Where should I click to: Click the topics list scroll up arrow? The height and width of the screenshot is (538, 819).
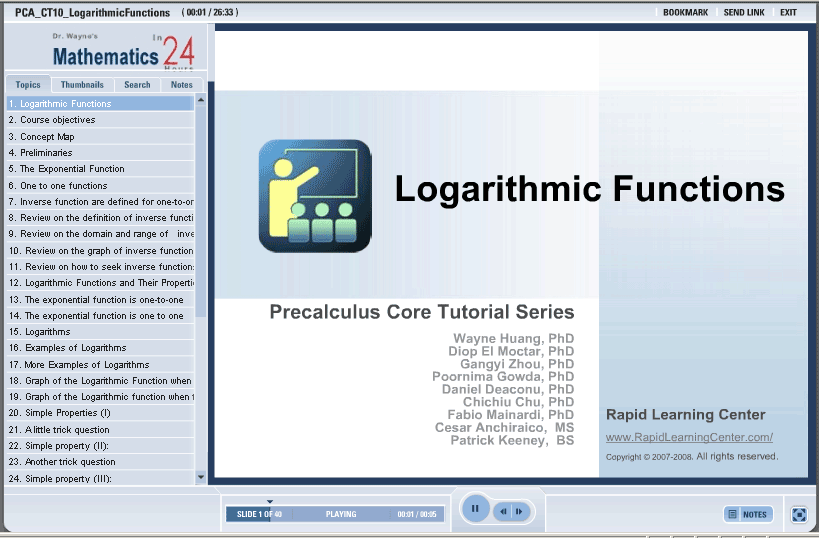pos(201,100)
